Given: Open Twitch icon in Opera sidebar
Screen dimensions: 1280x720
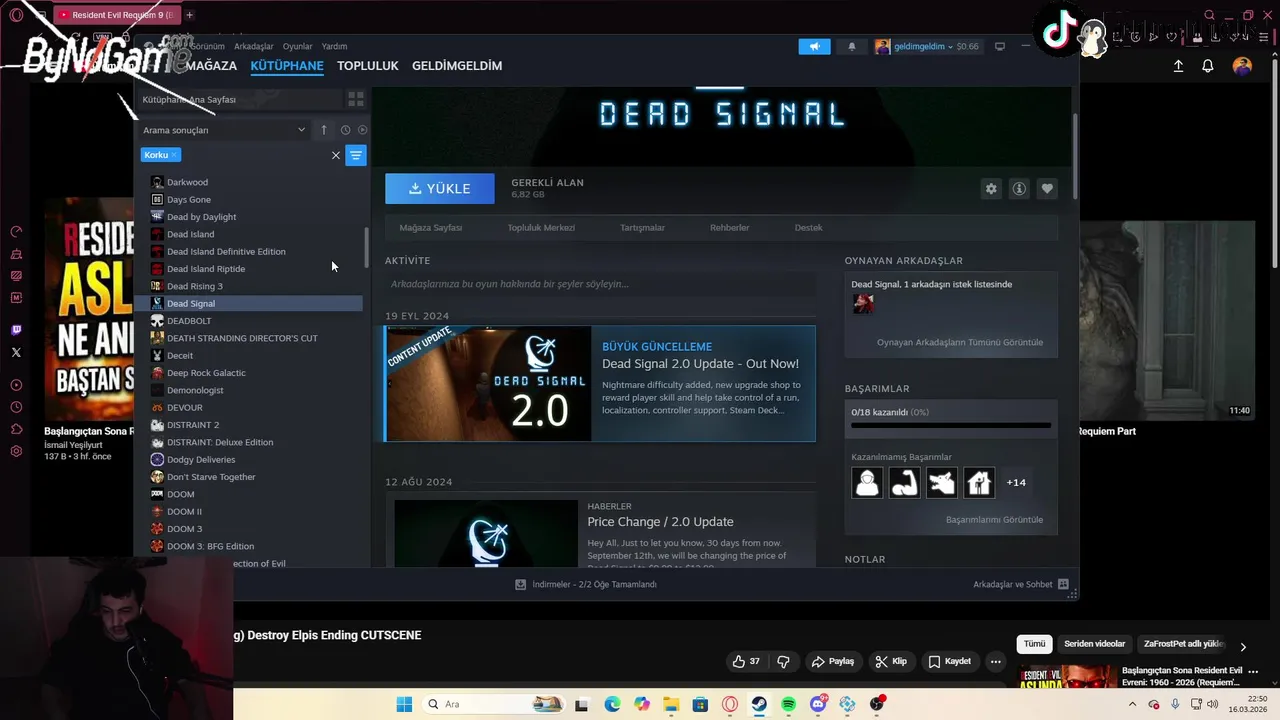Looking at the screenshot, I should point(16,330).
